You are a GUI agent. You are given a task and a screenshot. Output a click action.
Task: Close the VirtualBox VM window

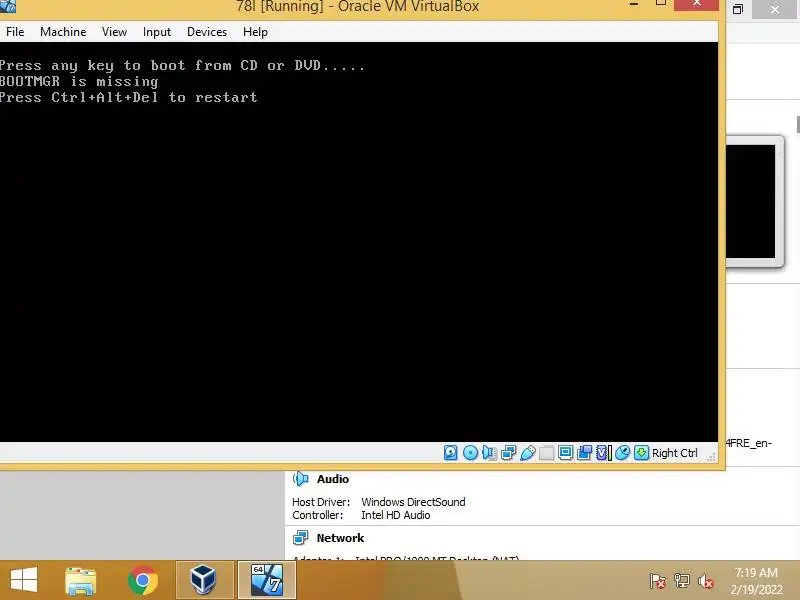pyautogui.click(x=696, y=5)
